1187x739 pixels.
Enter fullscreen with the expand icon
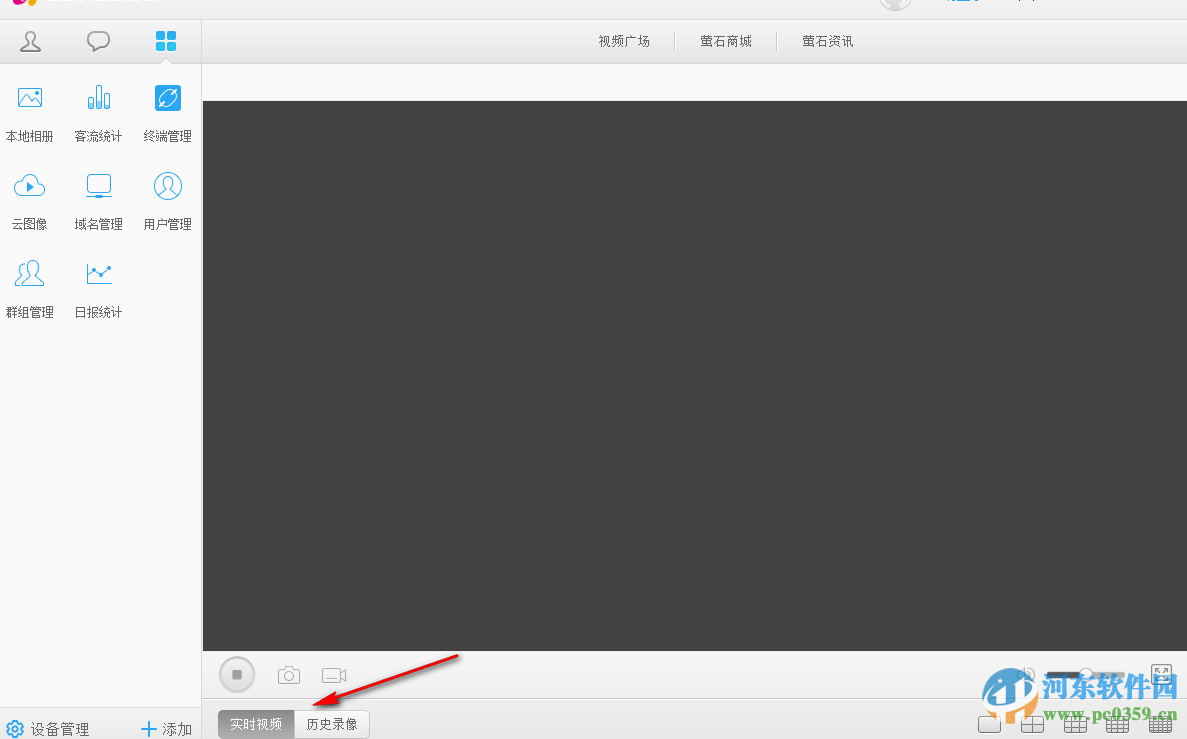pyautogui.click(x=1161, y=674)
